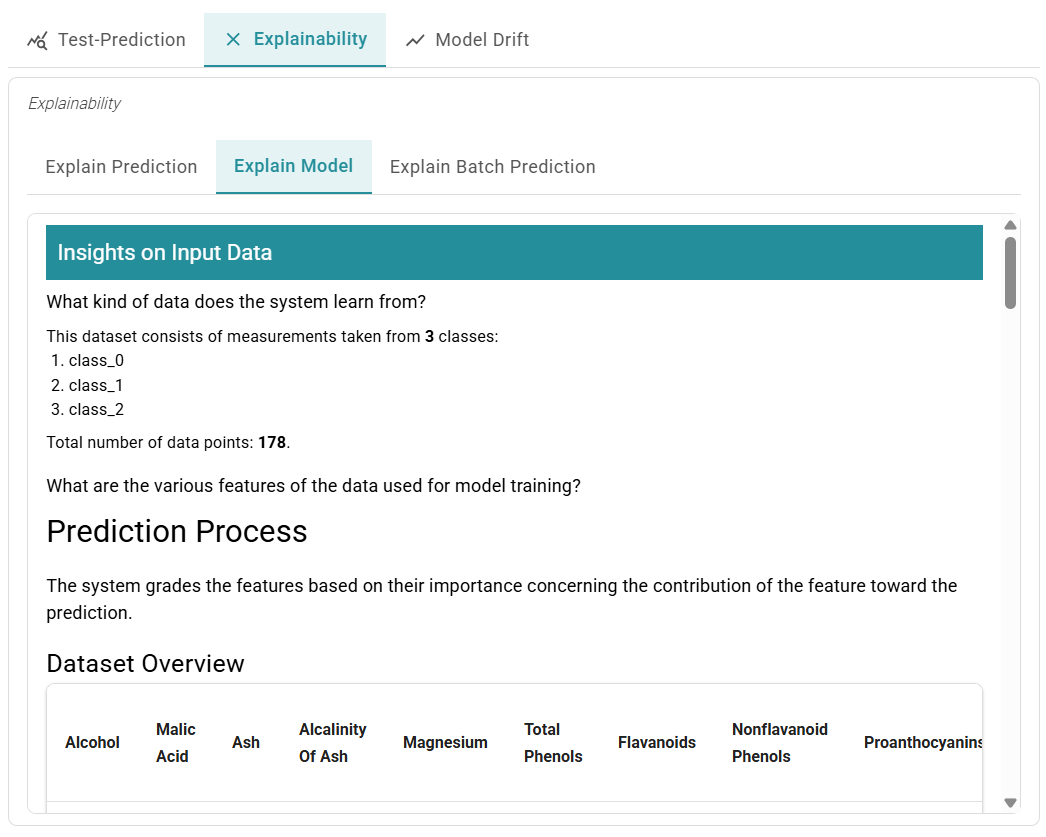The width and height of the screenshot is (1046, 837).
Task: Click the X icon on the Explainability tab
Action: point(233,39)
